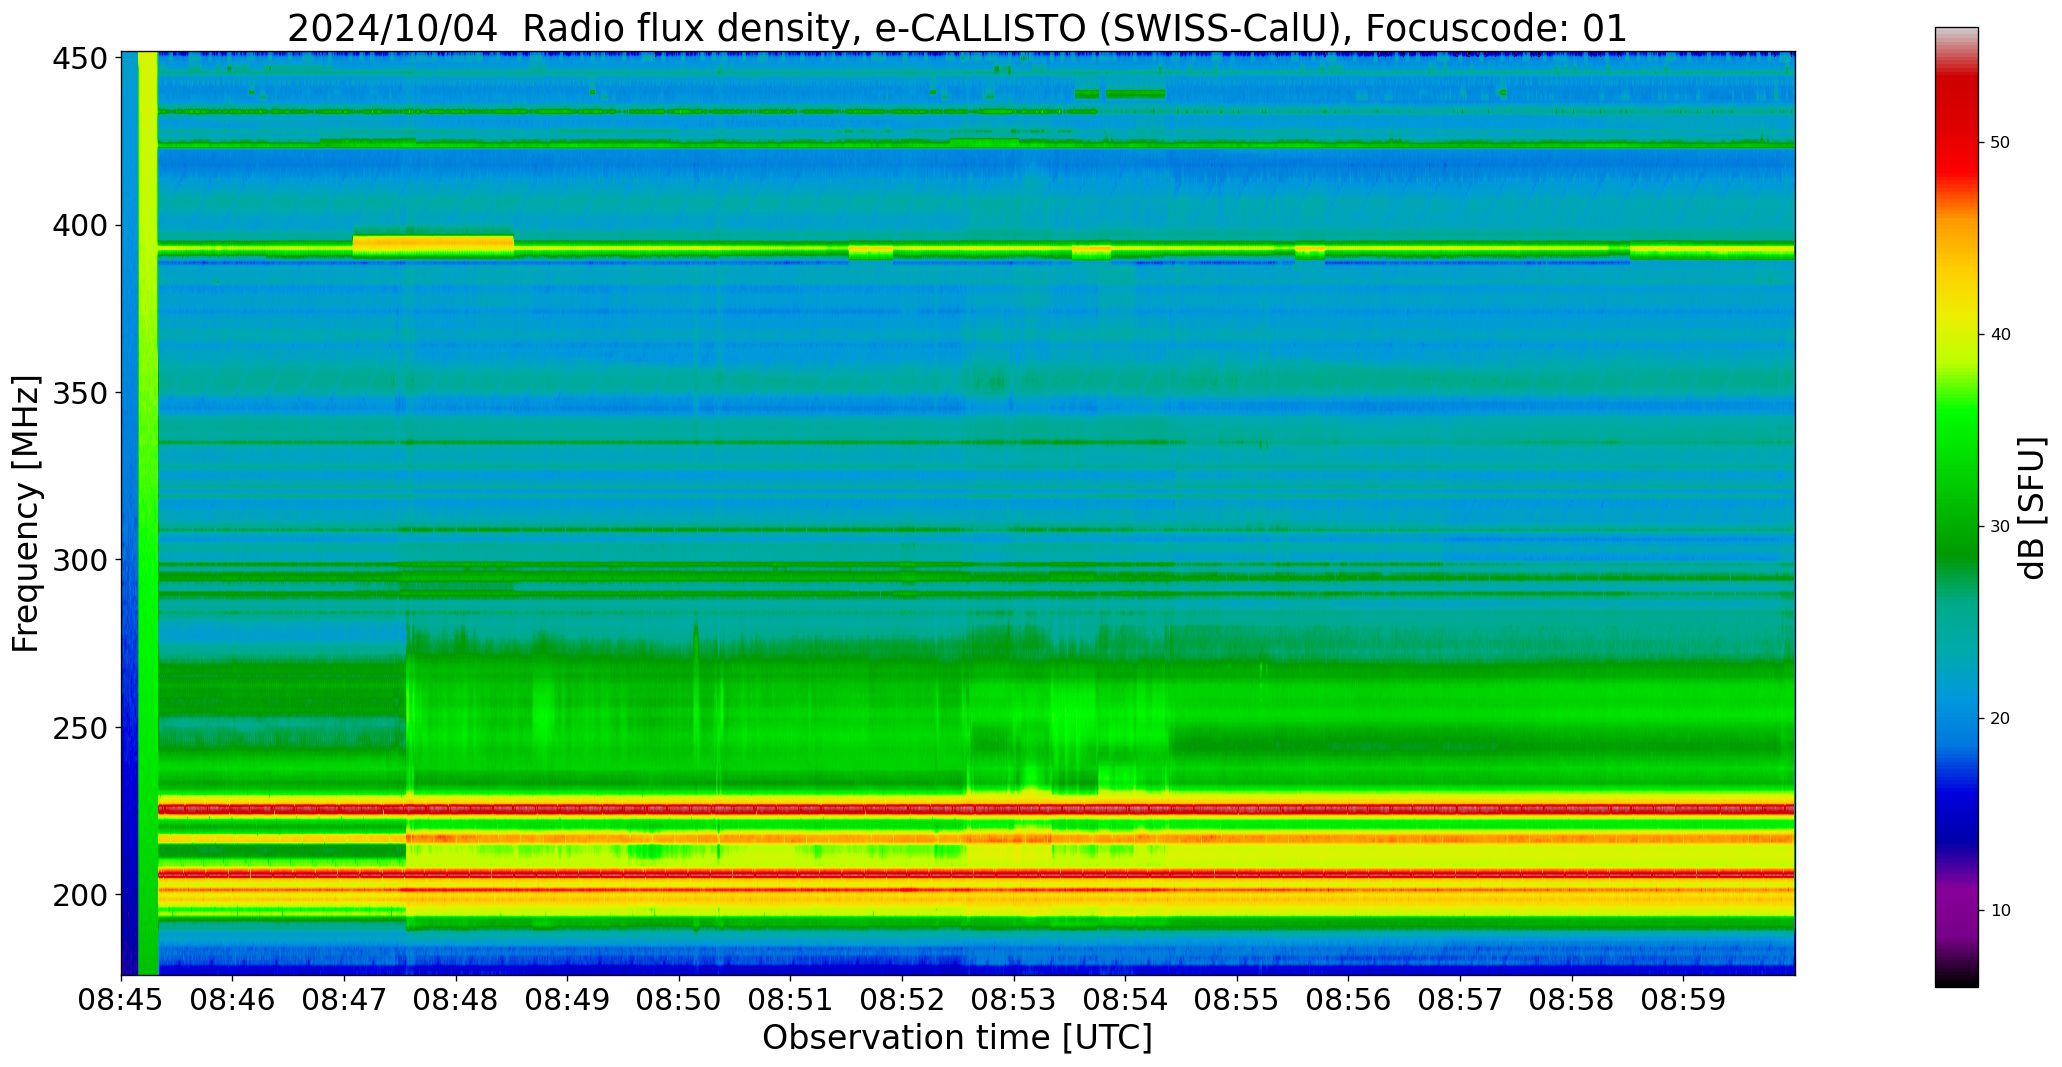Viewport: 2062px width, 1067px height.
Task: Click the 300 frequency tick label
Action: click(80, 560)
